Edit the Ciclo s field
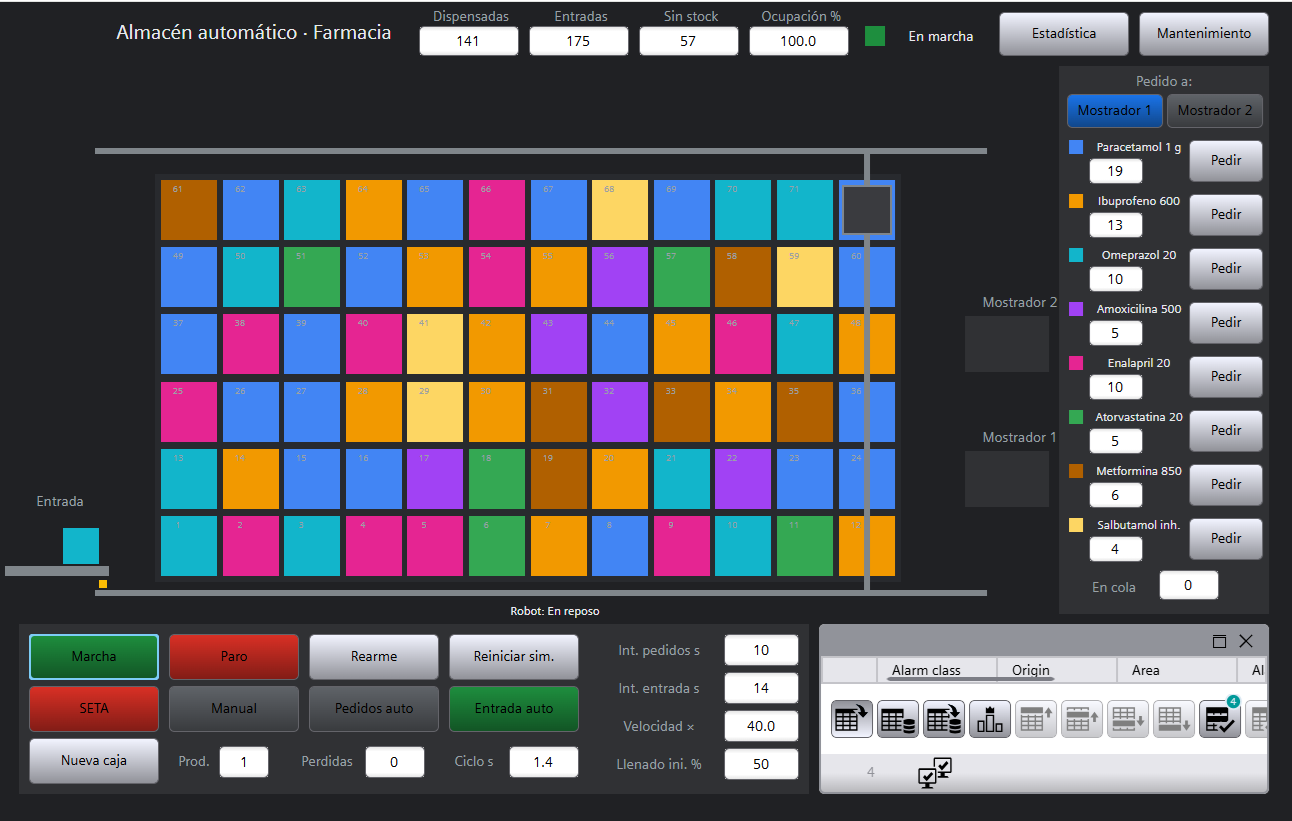Screen dimensions: 1292x821 [x=544, y=762]
